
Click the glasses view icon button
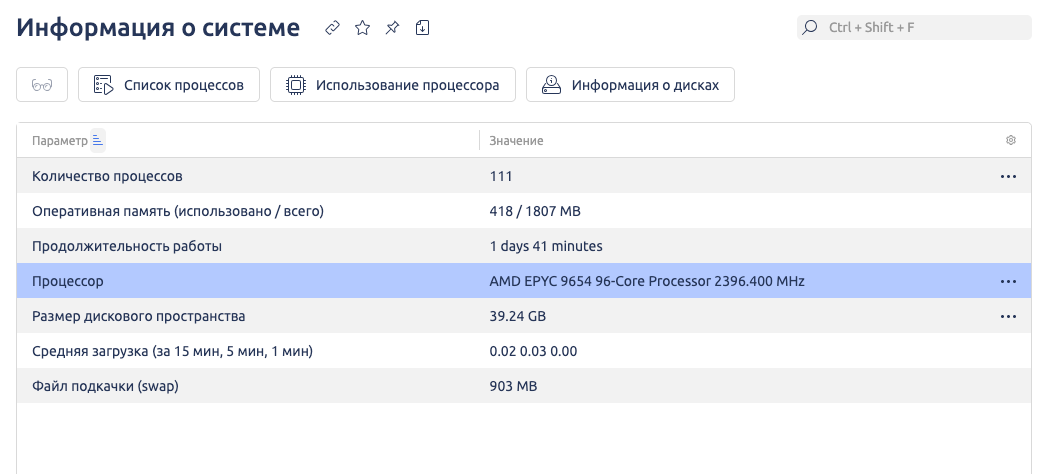pyautogui.click(x=42, y=85)
